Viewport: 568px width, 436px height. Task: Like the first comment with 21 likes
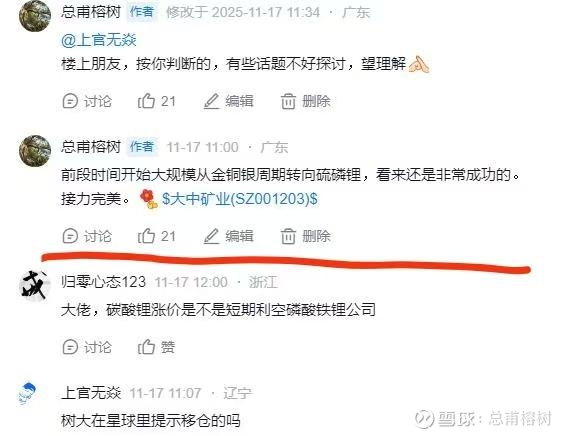click(156, 101)
